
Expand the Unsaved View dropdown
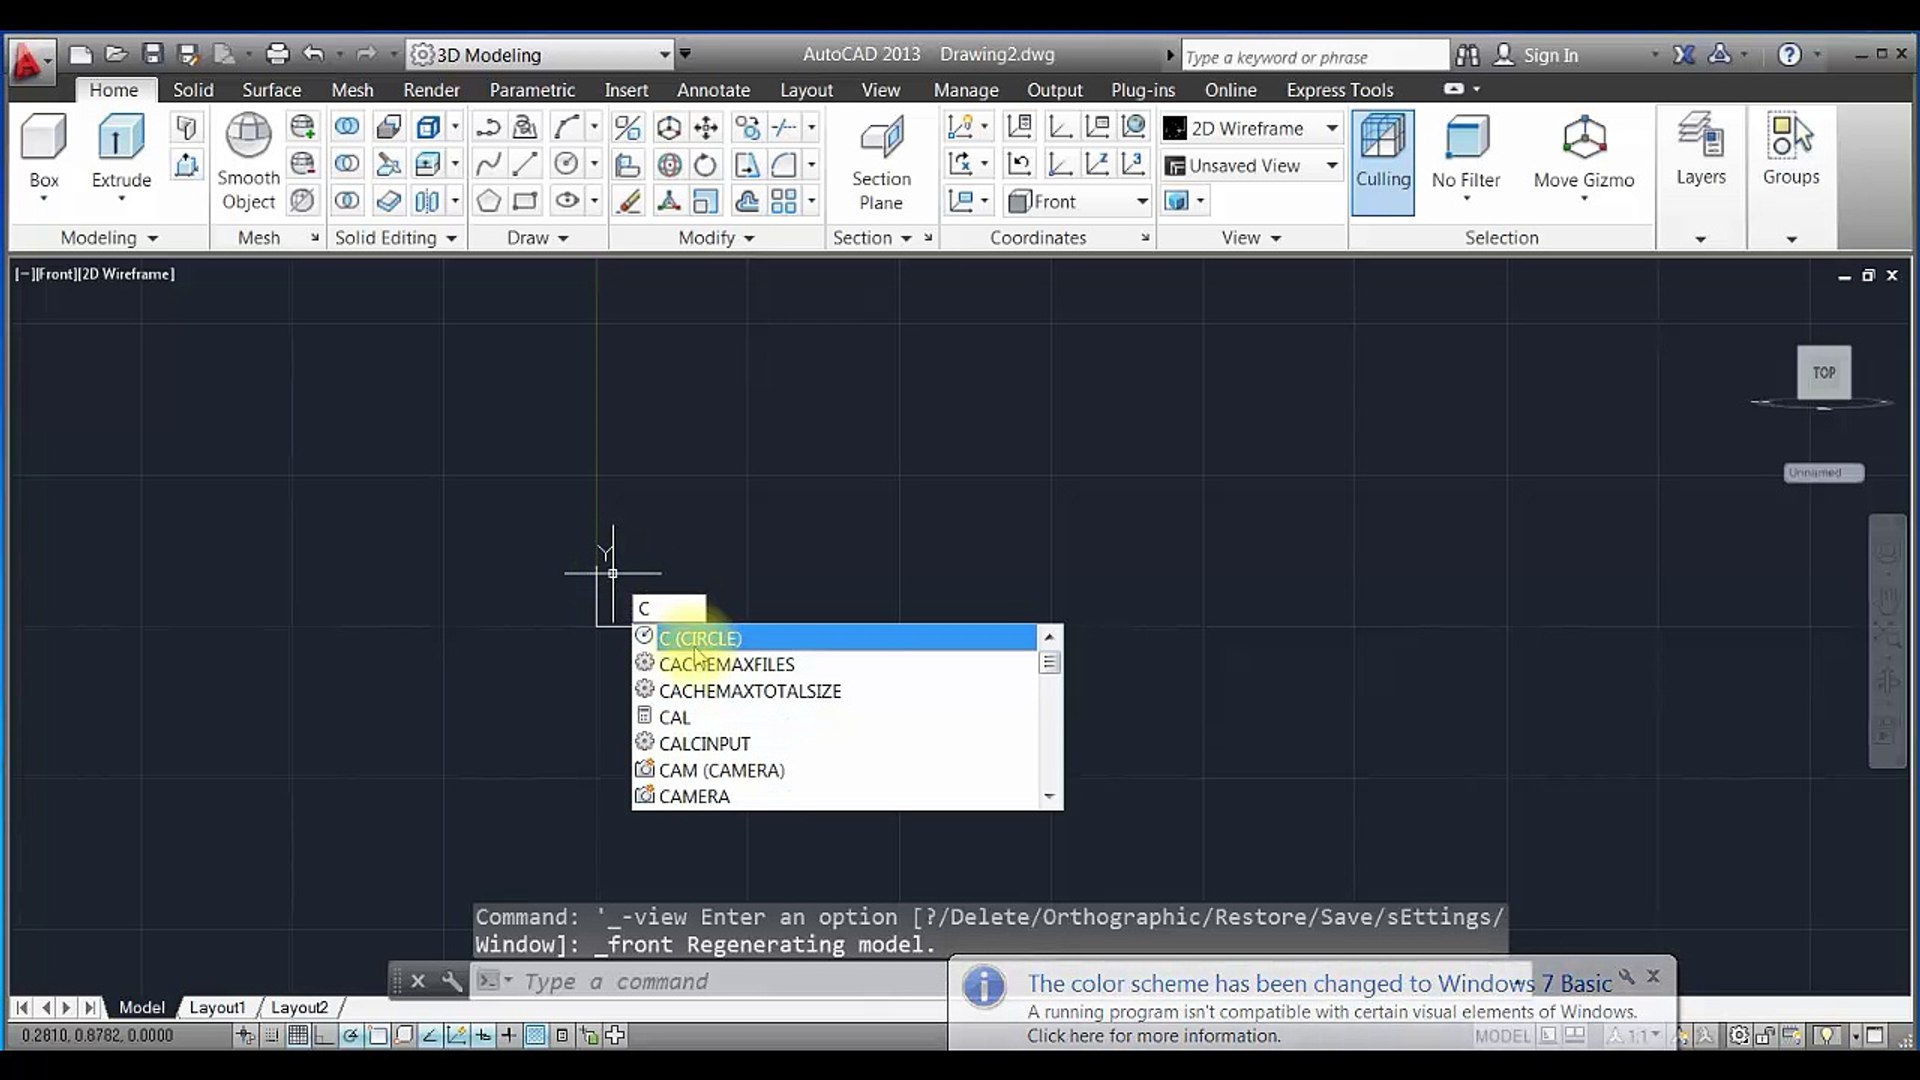click(x=1332, y=166)
